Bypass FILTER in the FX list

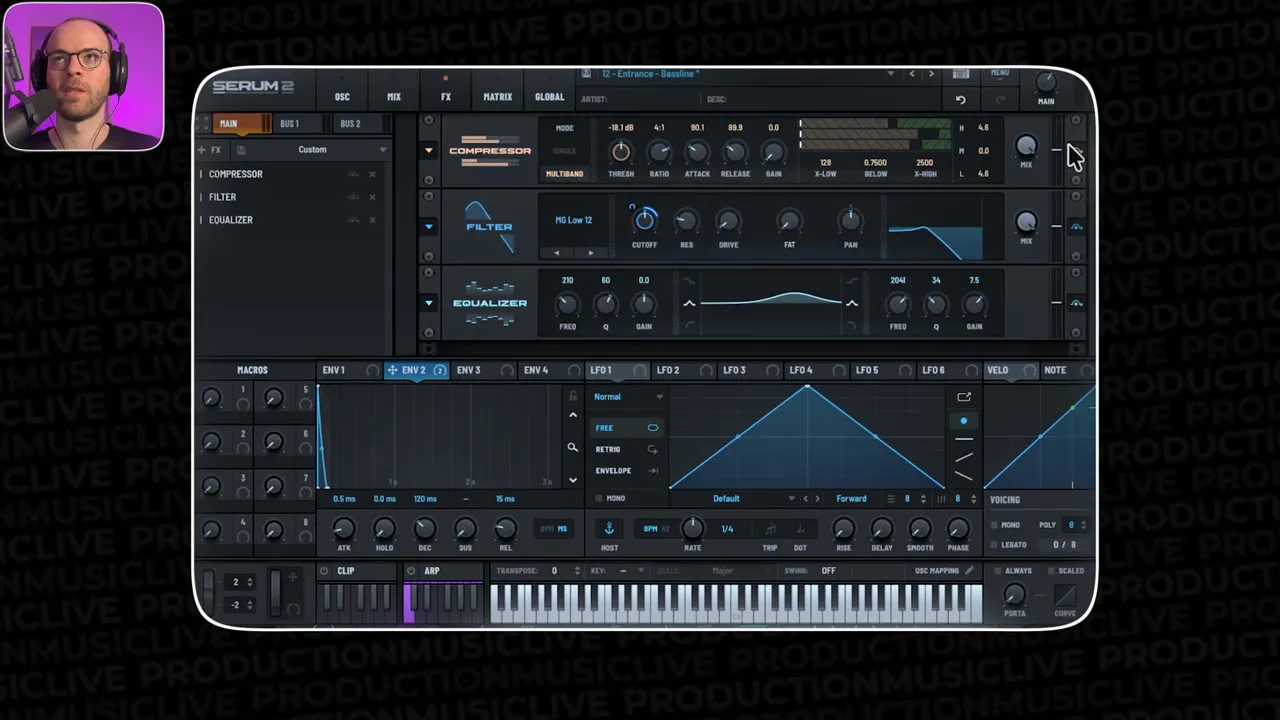[353, 197]
